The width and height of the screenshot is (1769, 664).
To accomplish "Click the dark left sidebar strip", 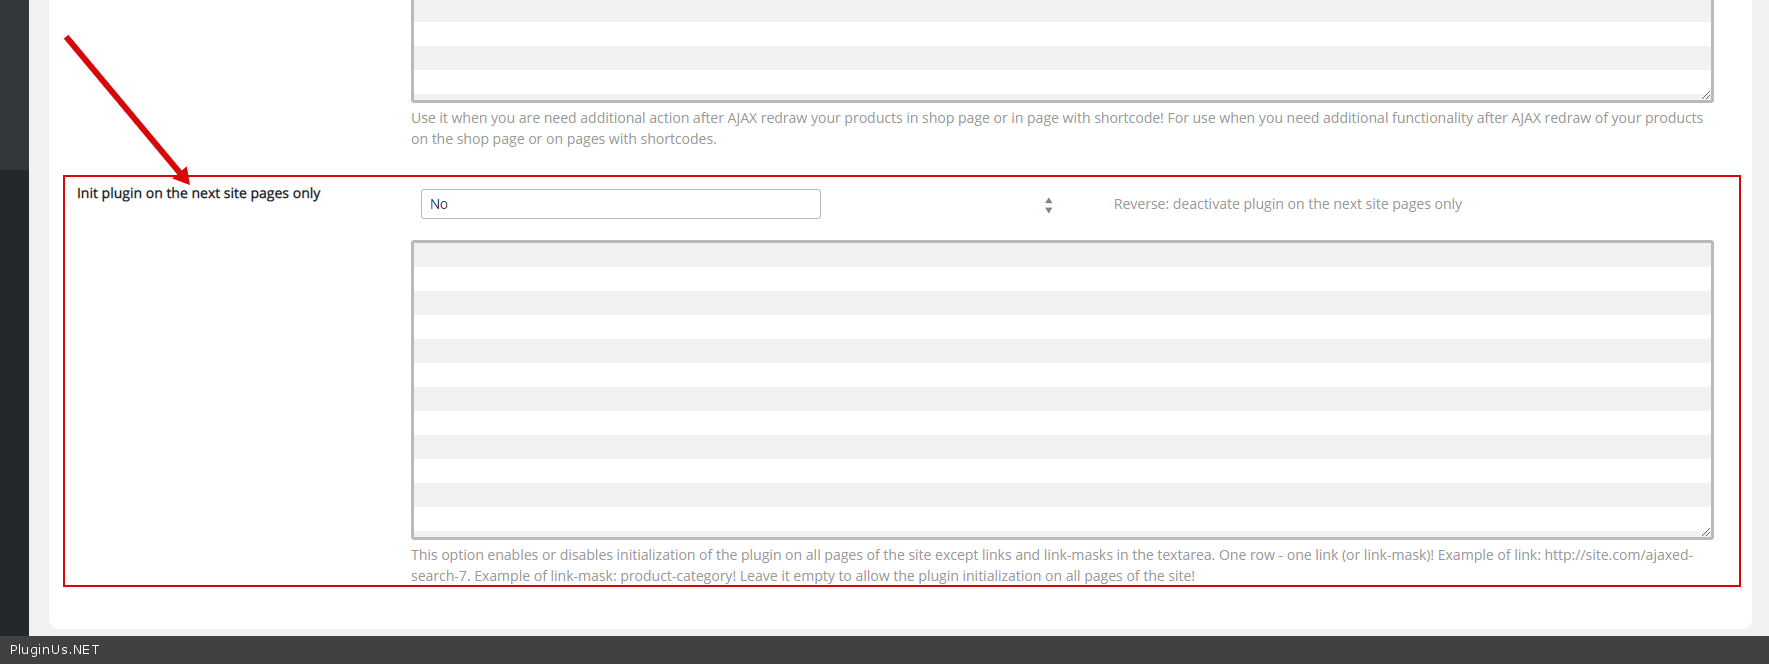I will (x=14, y=400).
